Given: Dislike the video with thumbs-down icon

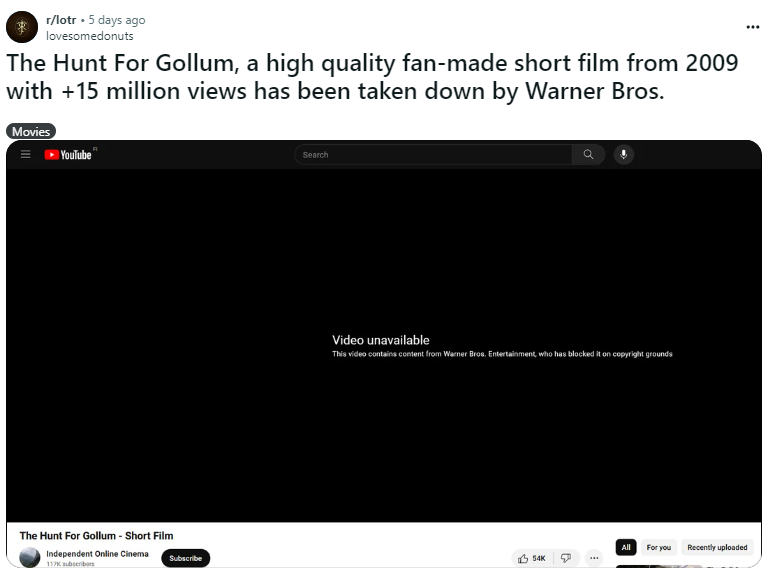Looking at the screenshot, I should pos(566,558).
